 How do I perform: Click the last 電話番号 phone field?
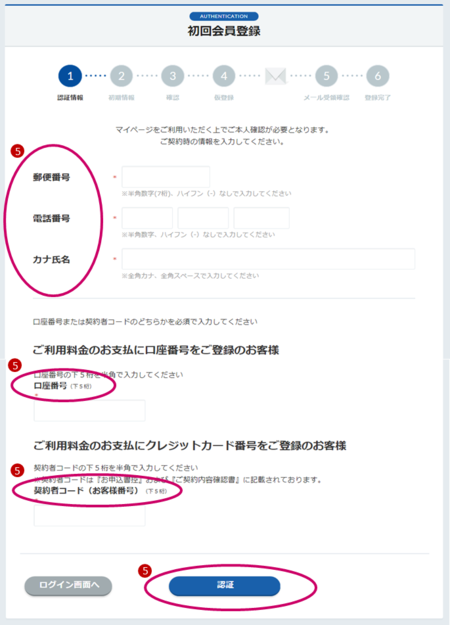click(x=261, y=218)
